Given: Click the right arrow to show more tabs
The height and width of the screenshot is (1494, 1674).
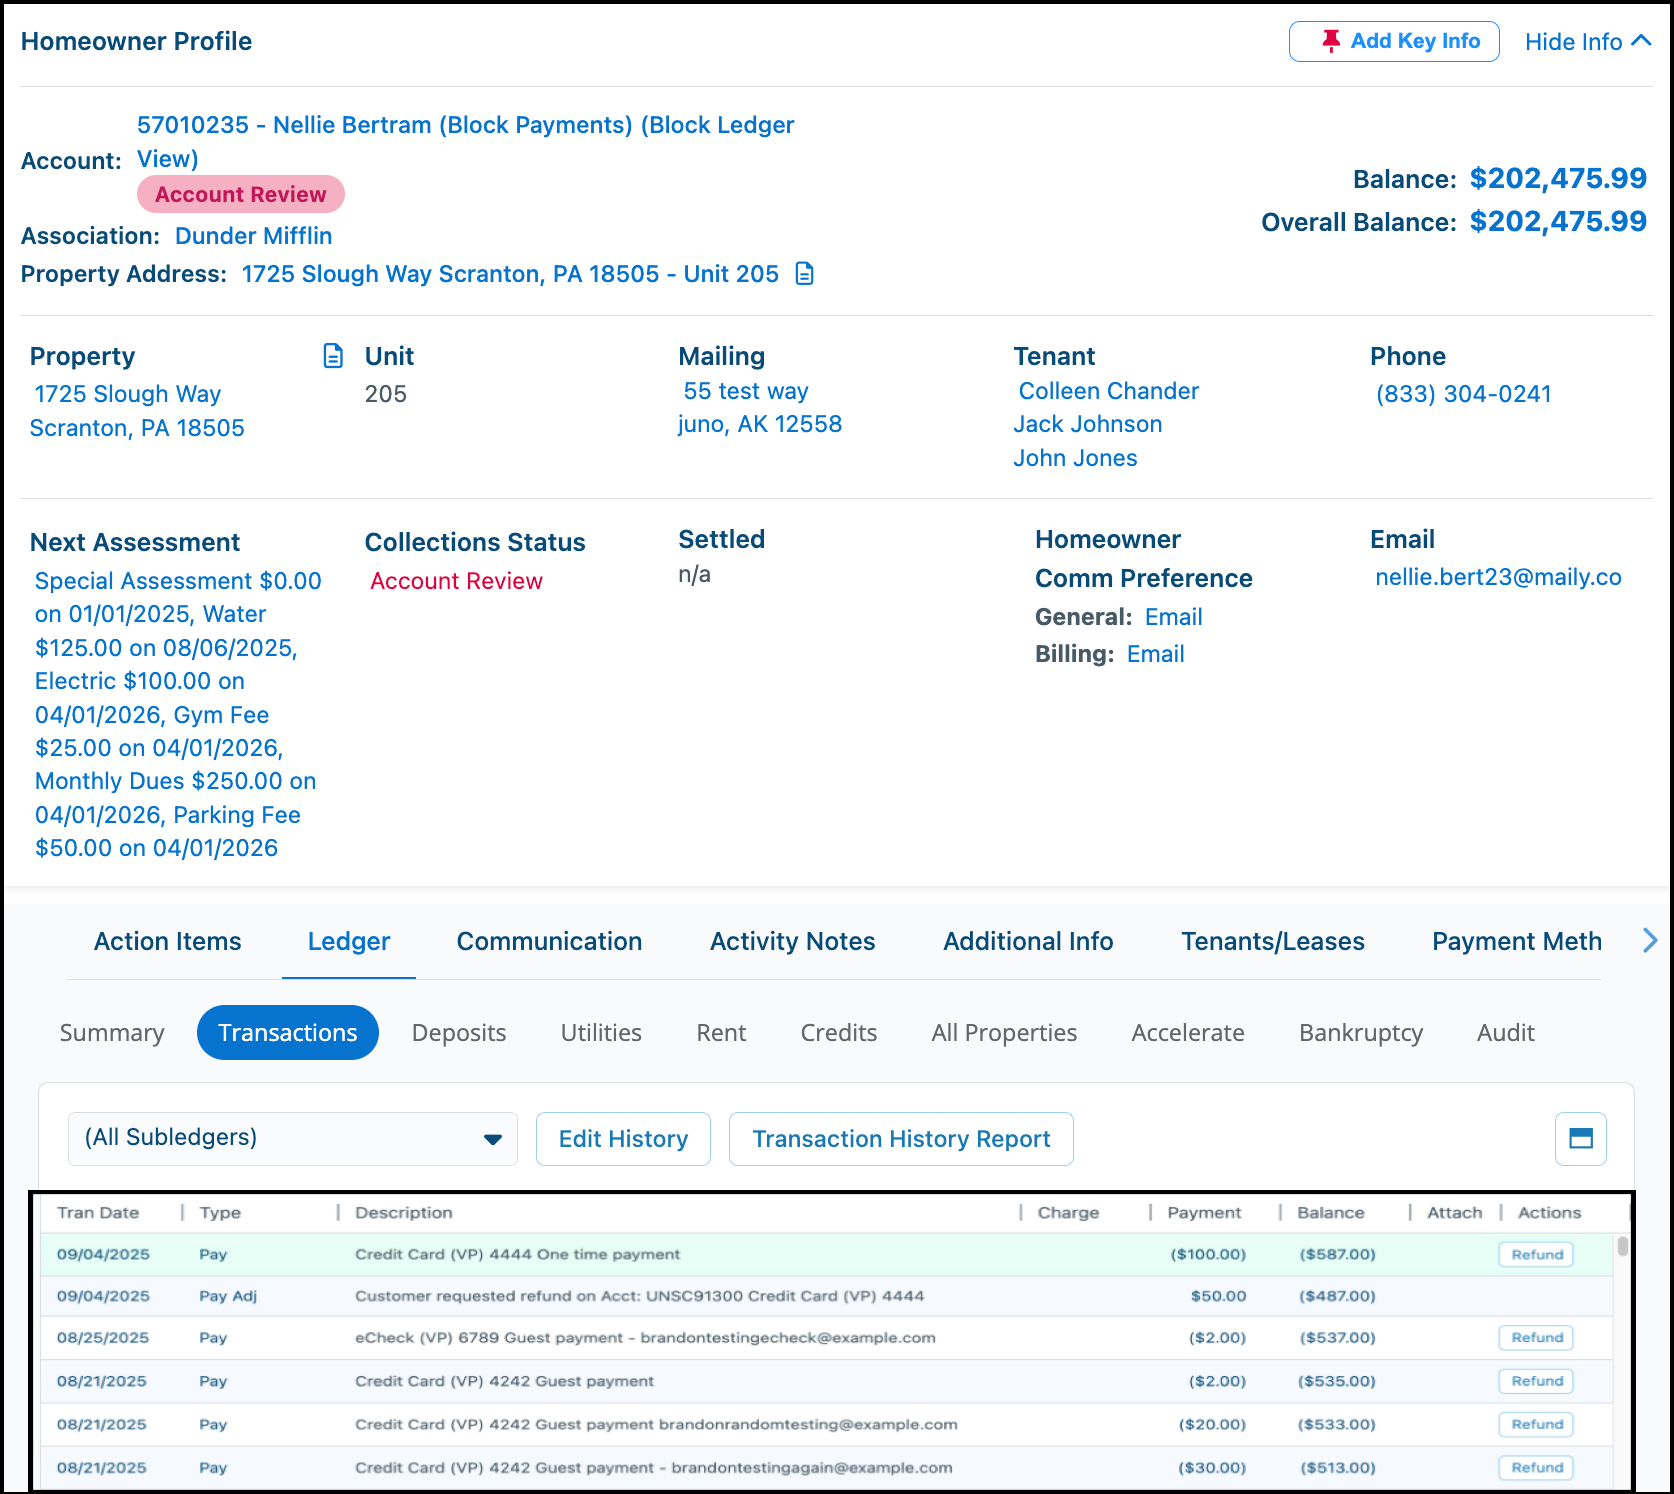Looking at the screenshot, I should [x=1650, y=940].
